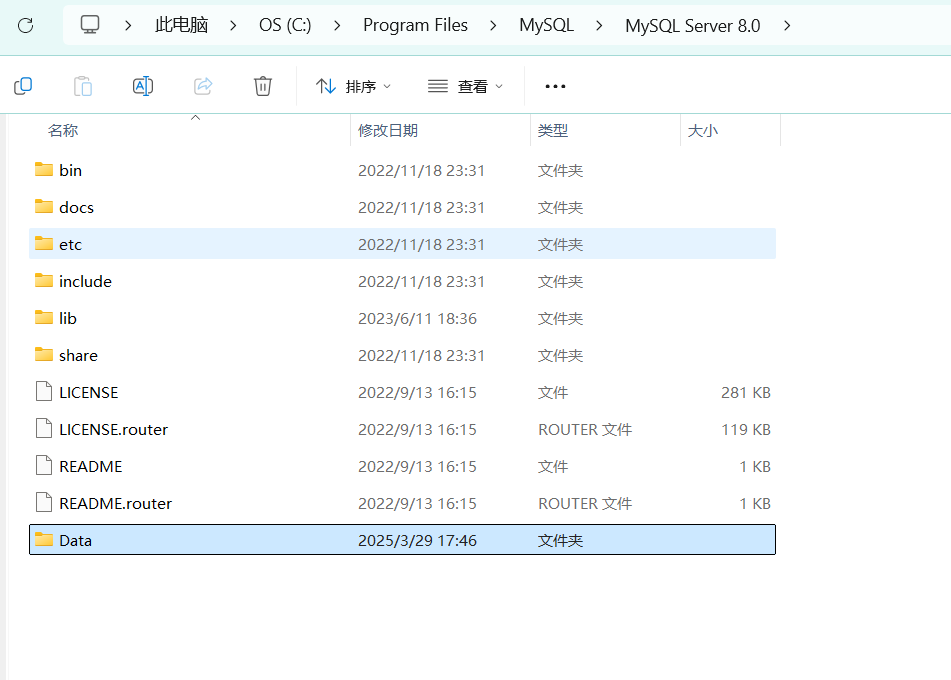Click lib's date 2023/6/11 18:36
This screenshot has width=951, height=680.
(417, 318)
